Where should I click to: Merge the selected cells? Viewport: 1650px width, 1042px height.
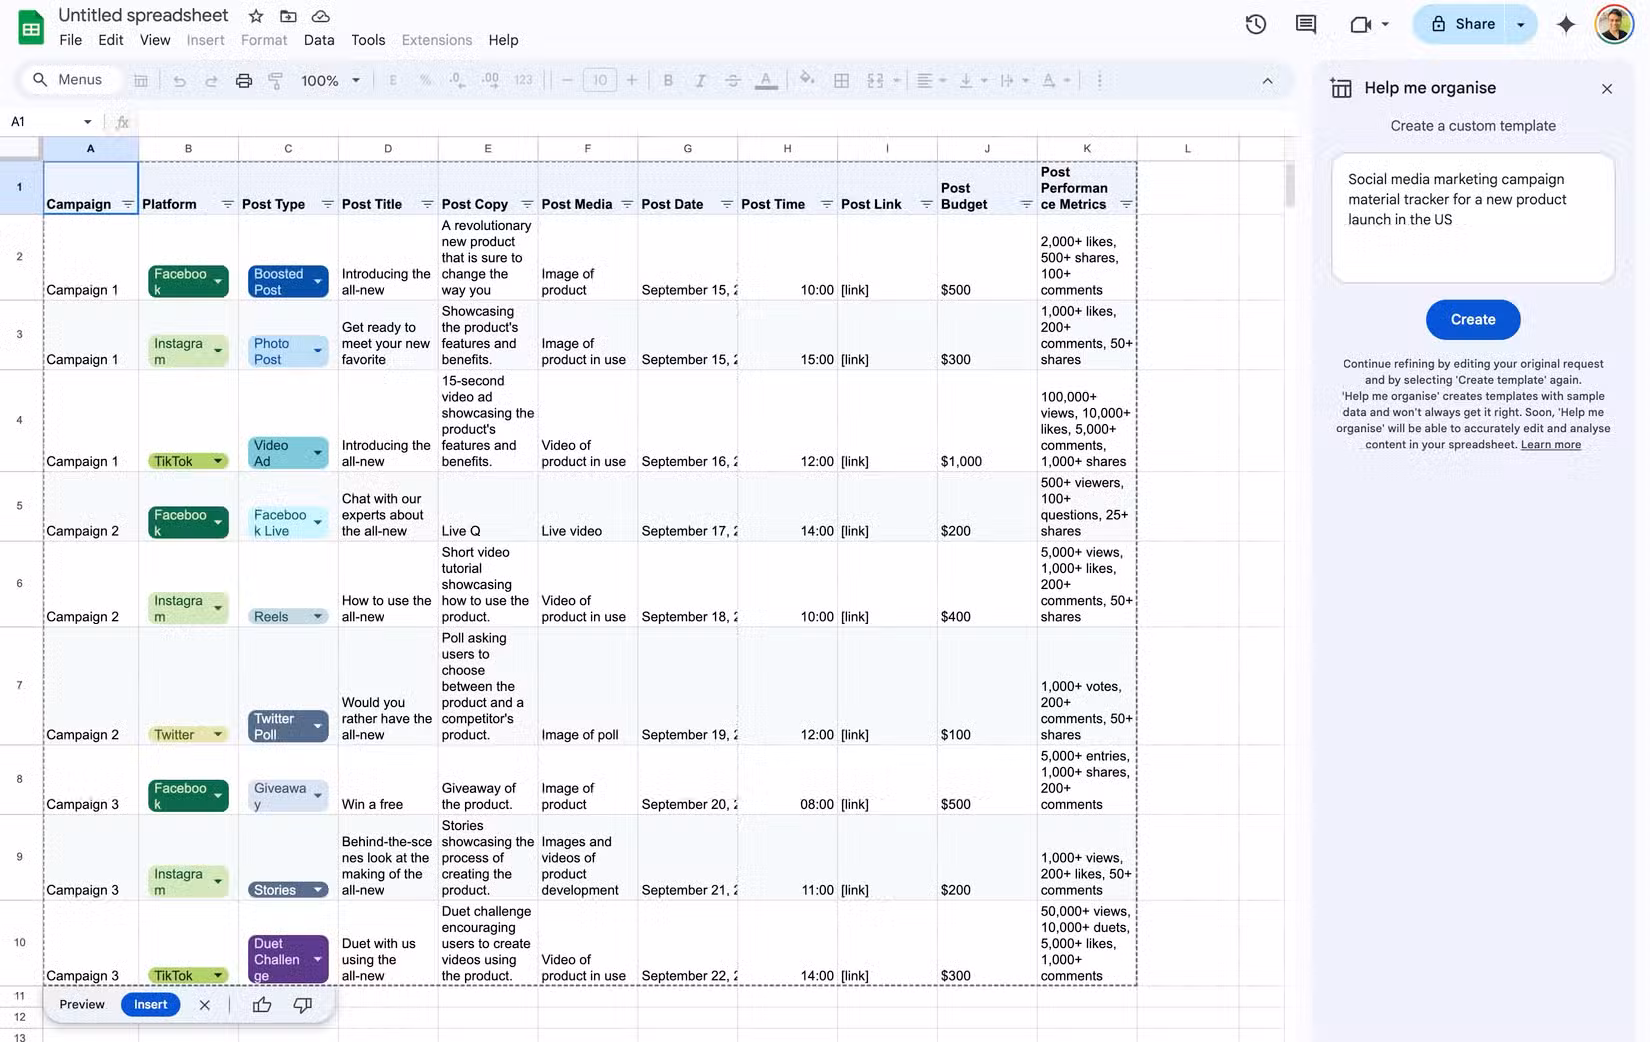pos(873,80)
